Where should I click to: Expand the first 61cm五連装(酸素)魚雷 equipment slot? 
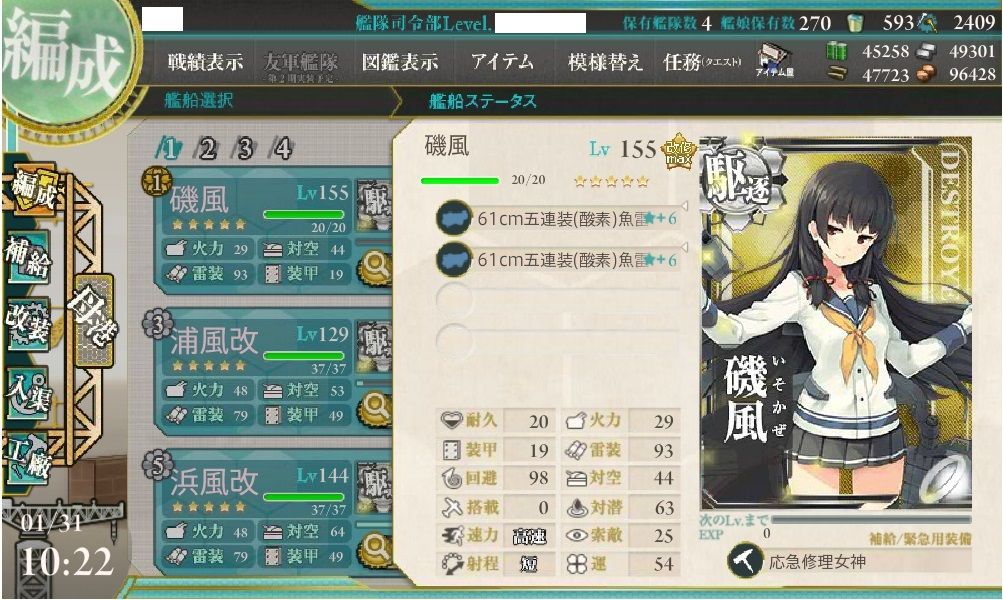point(558,219)
